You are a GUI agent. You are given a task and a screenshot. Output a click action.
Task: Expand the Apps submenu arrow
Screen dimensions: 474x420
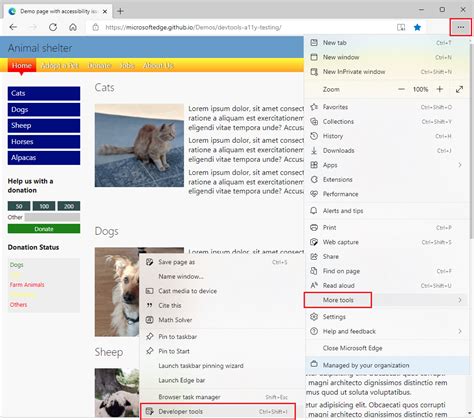[460, 165]
